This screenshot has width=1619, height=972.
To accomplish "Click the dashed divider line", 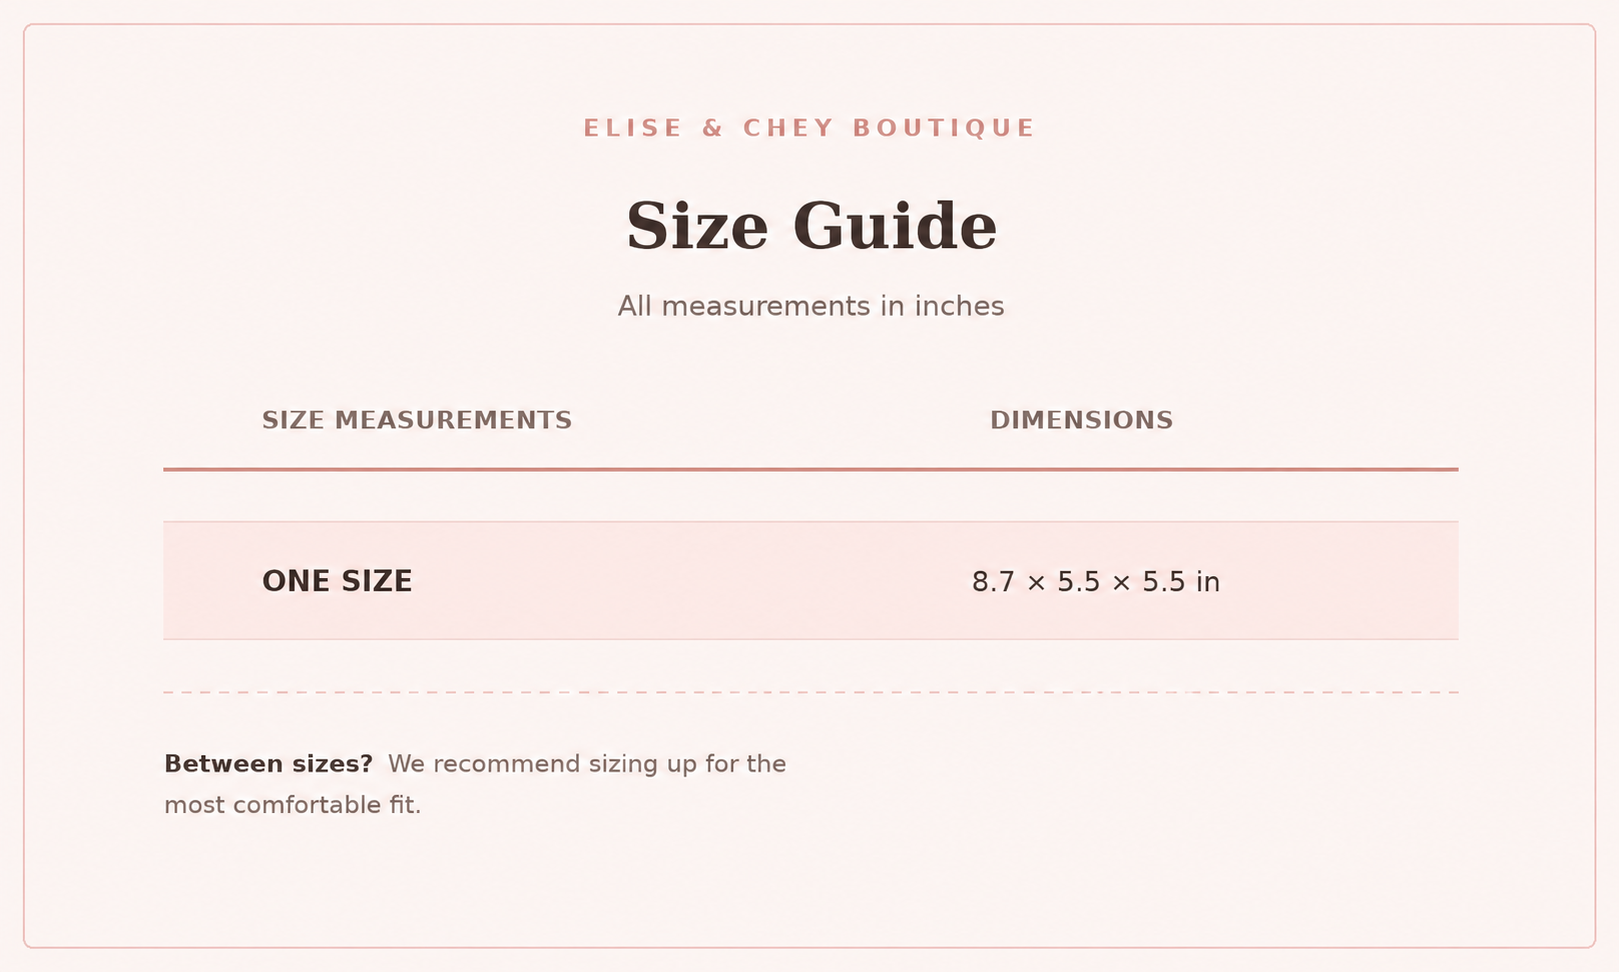I will click(811, 692).
